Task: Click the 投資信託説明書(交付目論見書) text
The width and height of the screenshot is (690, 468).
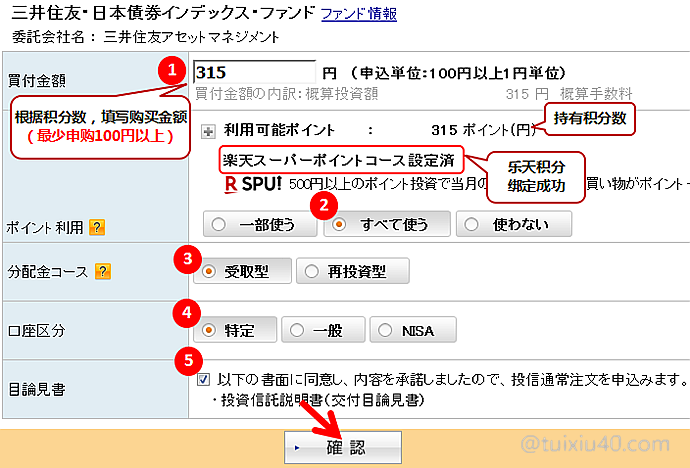Action: [323, 400]
